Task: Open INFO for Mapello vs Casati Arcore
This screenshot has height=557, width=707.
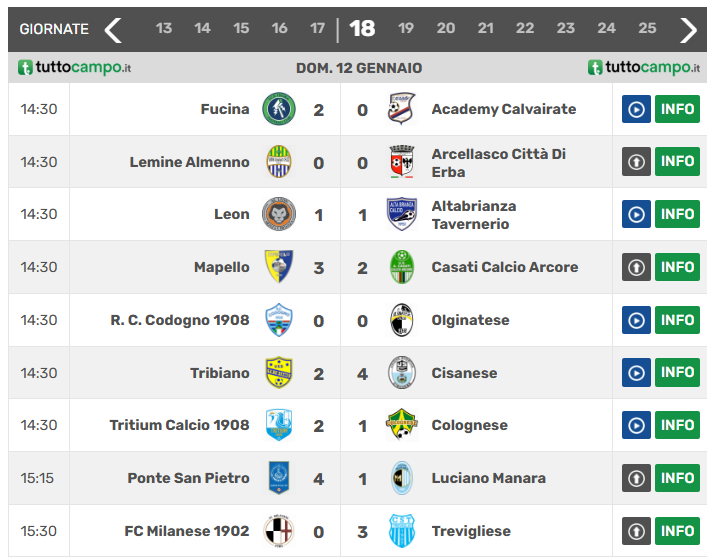Action: (677, 267)
